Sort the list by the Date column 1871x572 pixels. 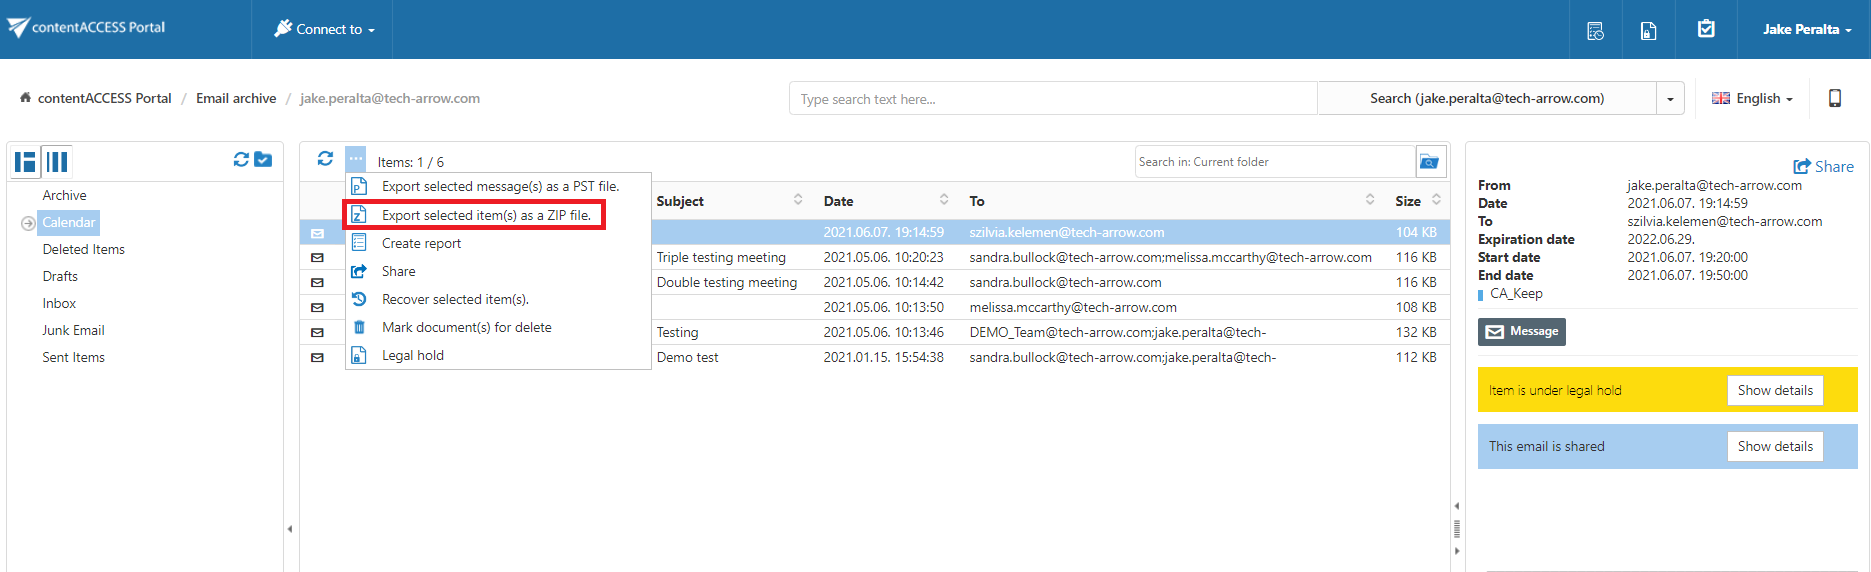pos(838,201)
